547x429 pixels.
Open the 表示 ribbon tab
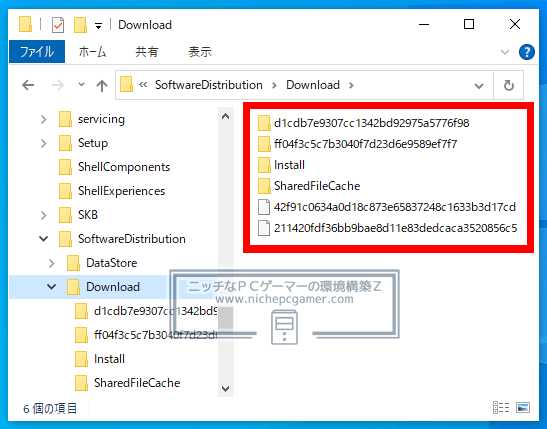click(200, 52)
